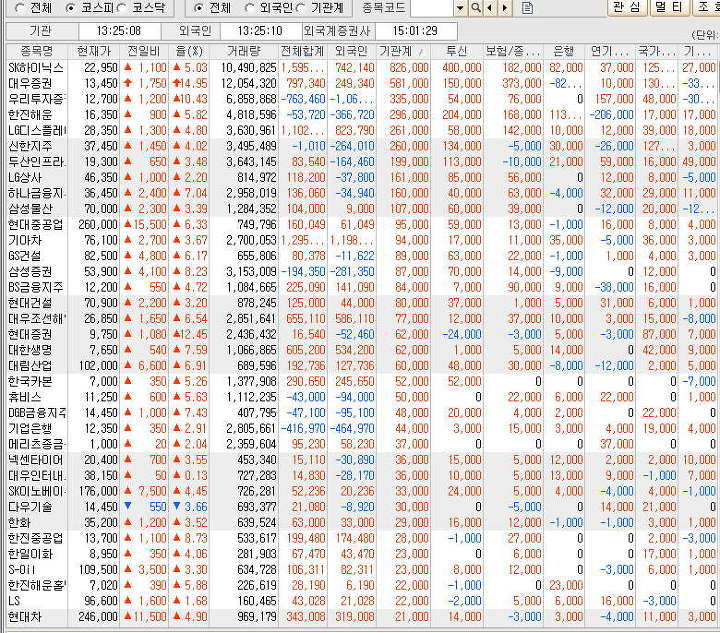Go to previous stock with left arrow
Image resolution: width=720 pixels, height=633 pixels.
(490, 8)
